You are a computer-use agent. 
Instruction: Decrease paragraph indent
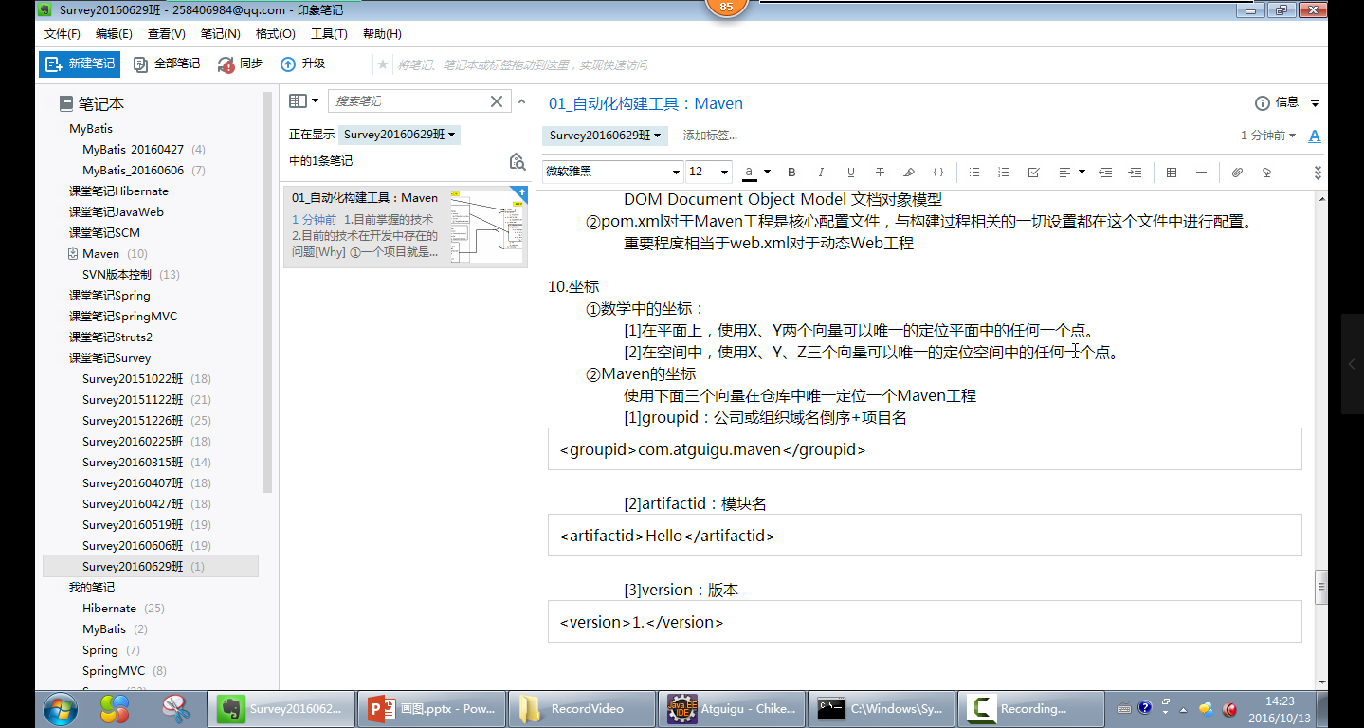tap(1105, 172)
